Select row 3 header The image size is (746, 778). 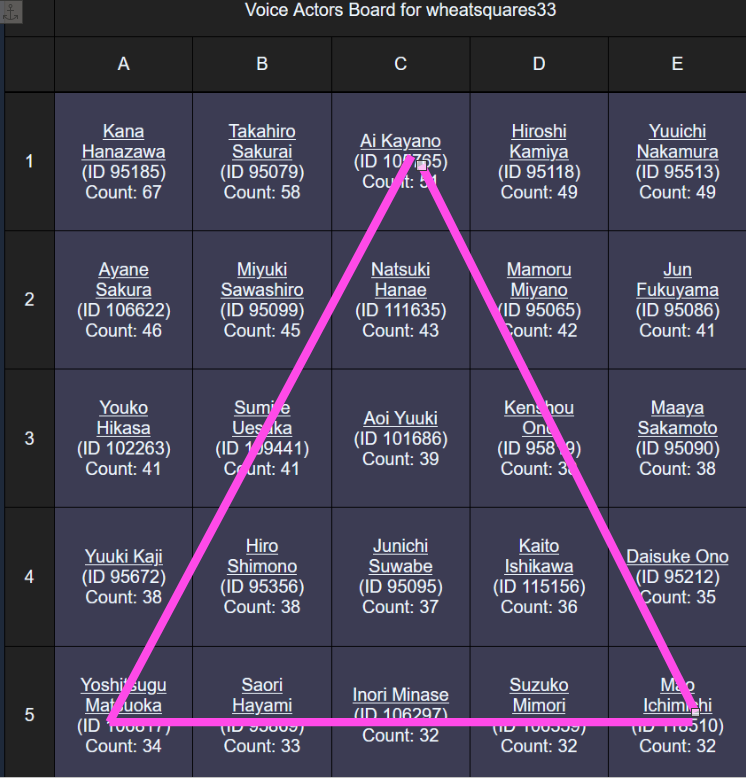tap(29, 438)
